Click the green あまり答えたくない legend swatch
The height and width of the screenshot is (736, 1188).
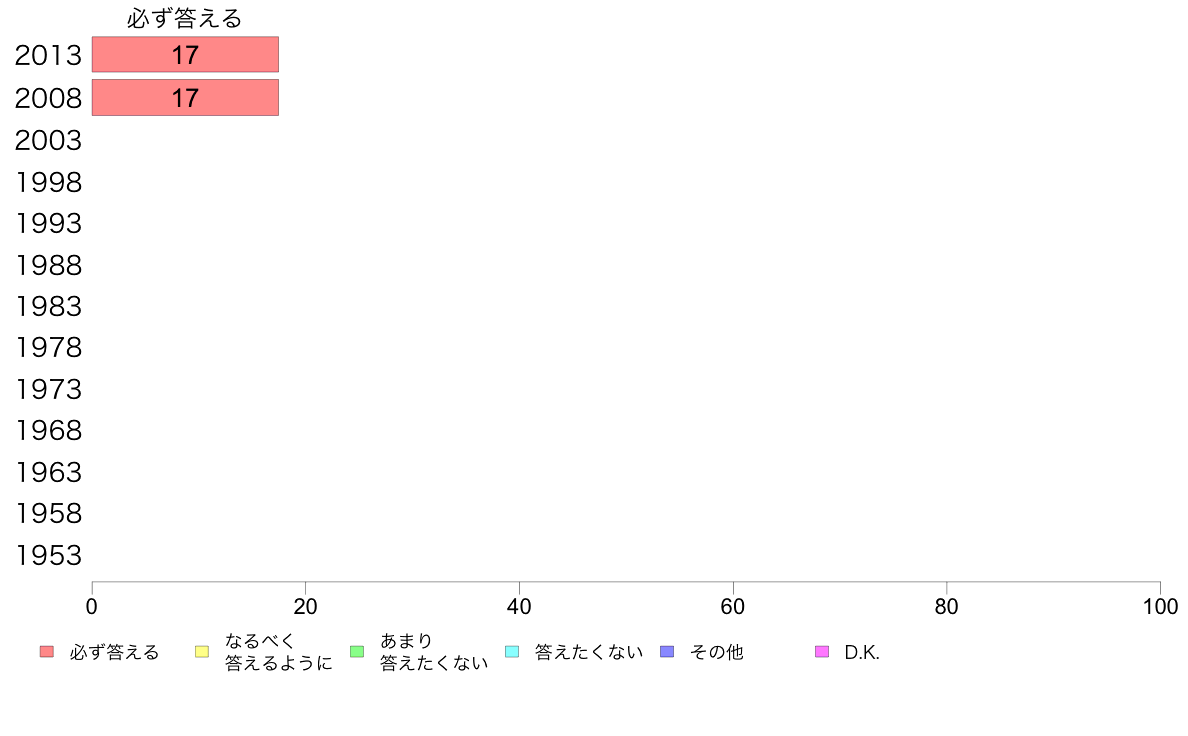click(358, 652)
